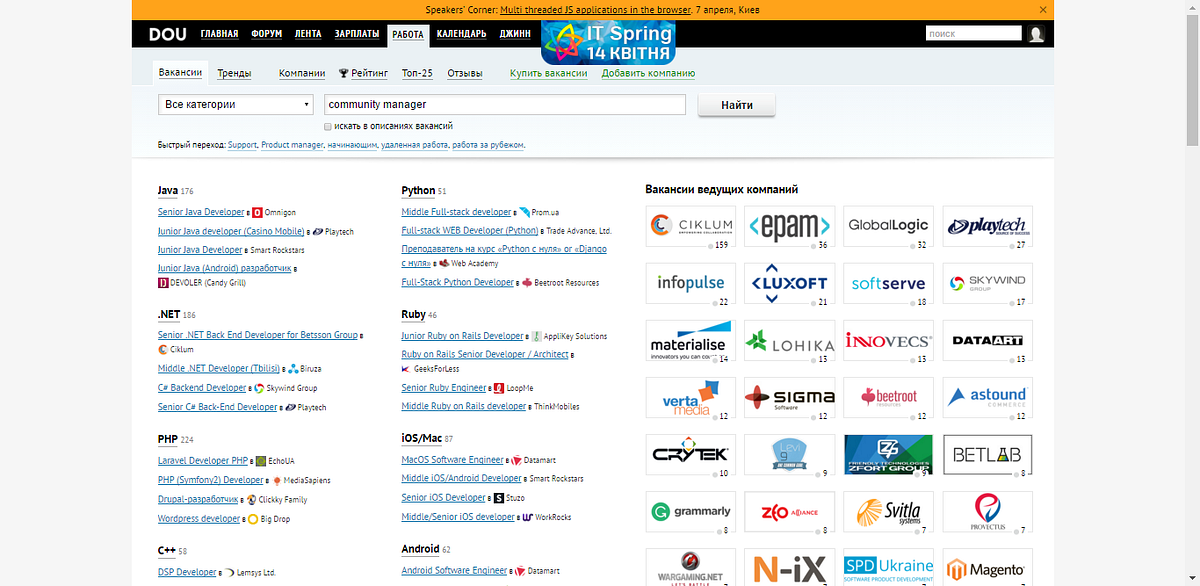1200x586 pixels.
Task: Click the Найти search button
Action: [x=736, y=105]
